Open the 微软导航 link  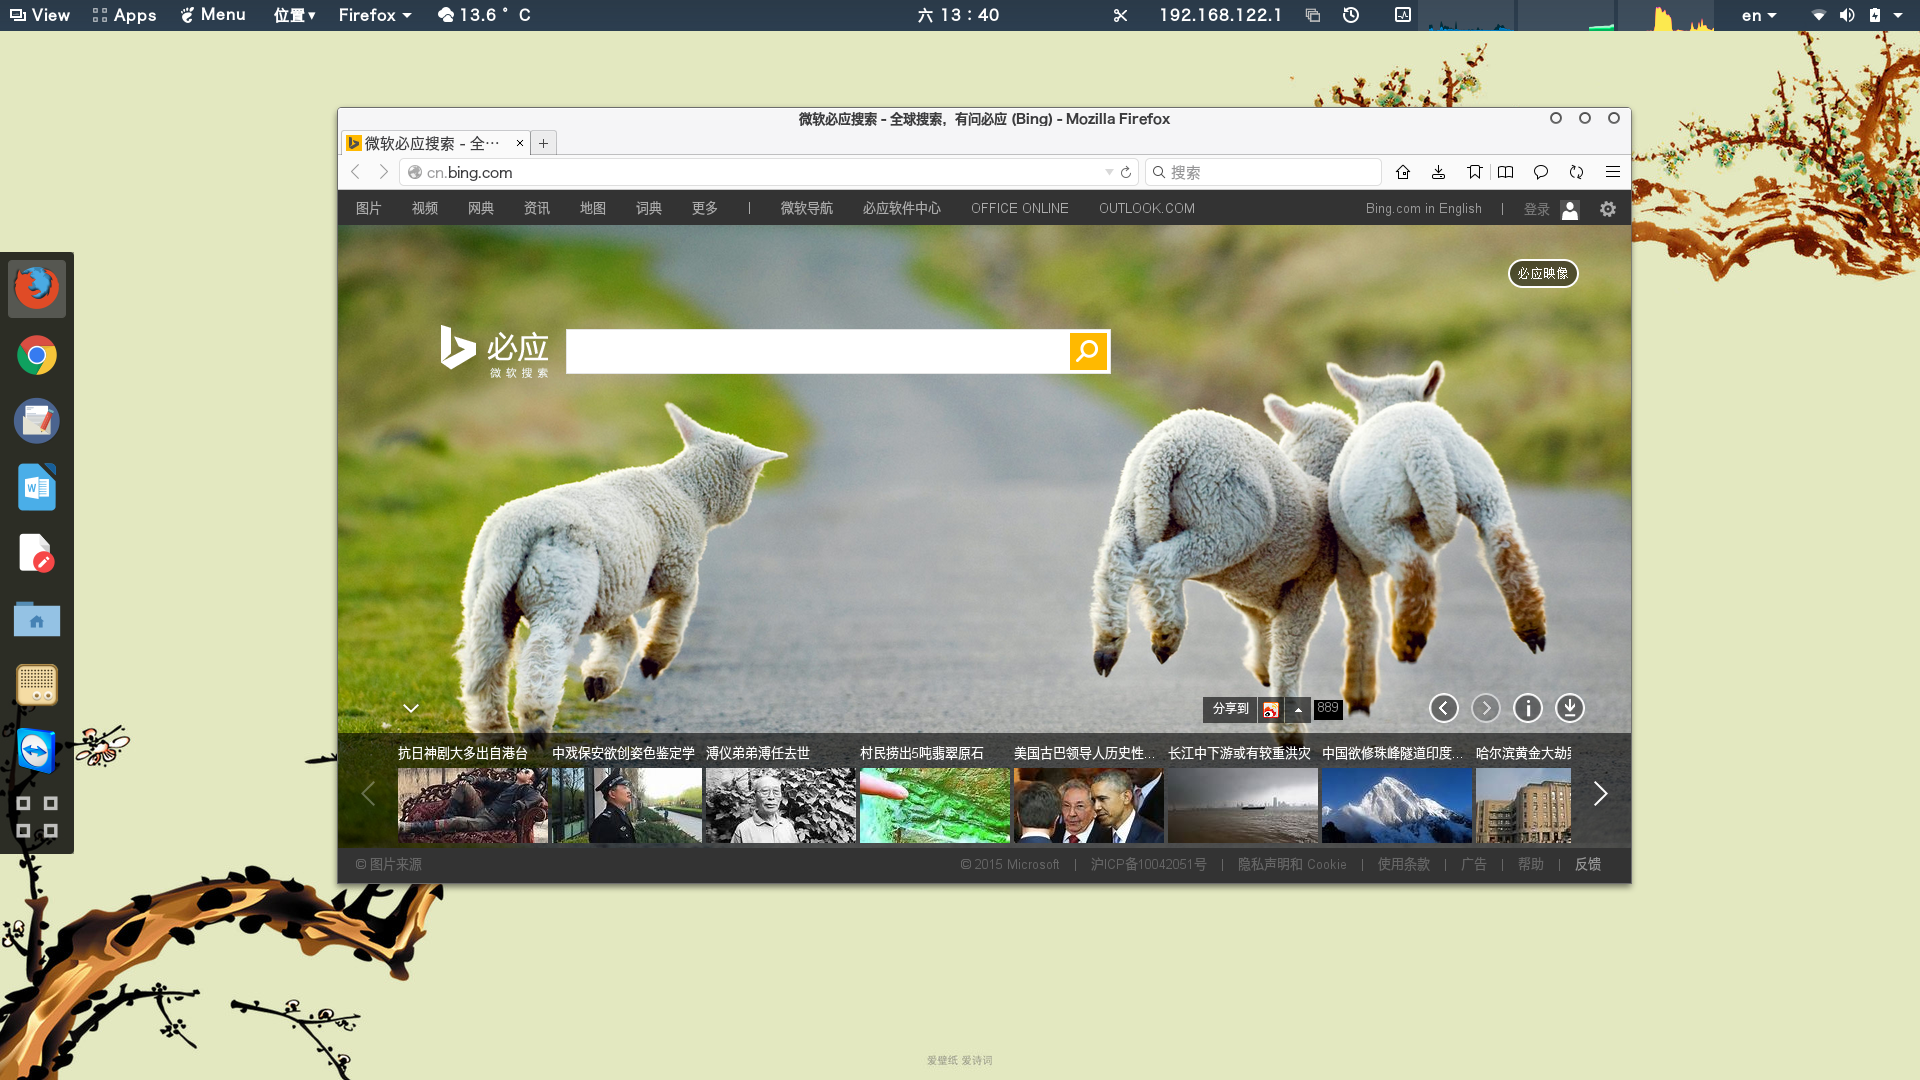(807, 208)
